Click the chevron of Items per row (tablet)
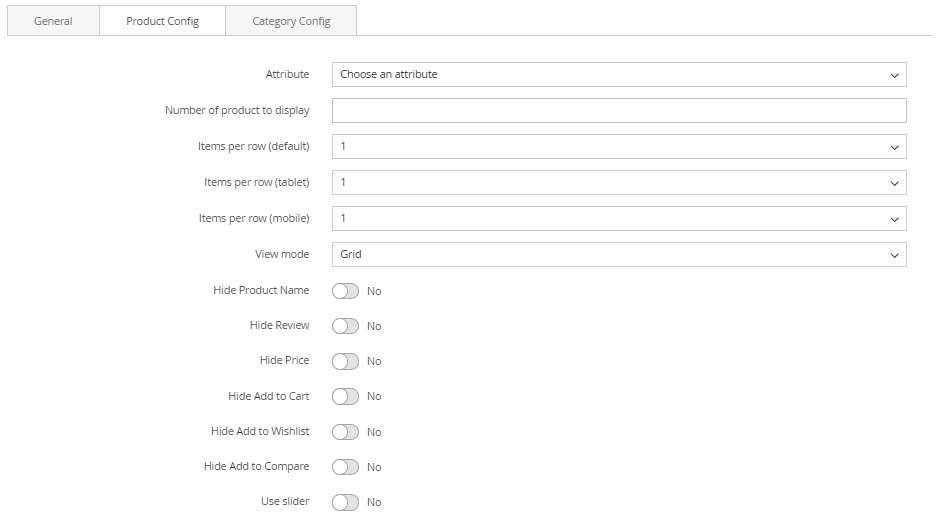Image resolution: width=943 pixels, height=531 pixels. (x=894, y=183)
